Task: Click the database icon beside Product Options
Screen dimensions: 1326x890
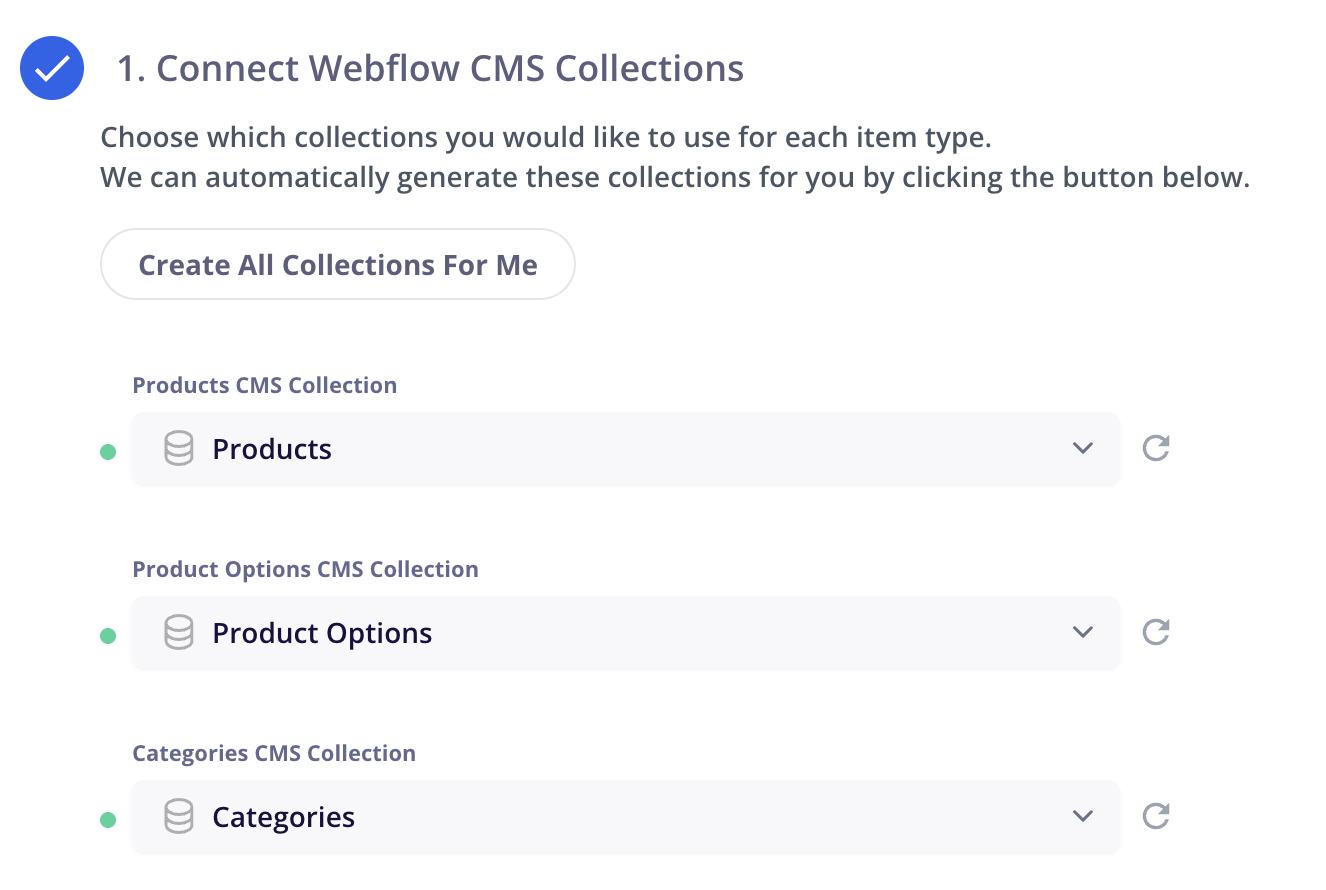Action: [178, 633]
